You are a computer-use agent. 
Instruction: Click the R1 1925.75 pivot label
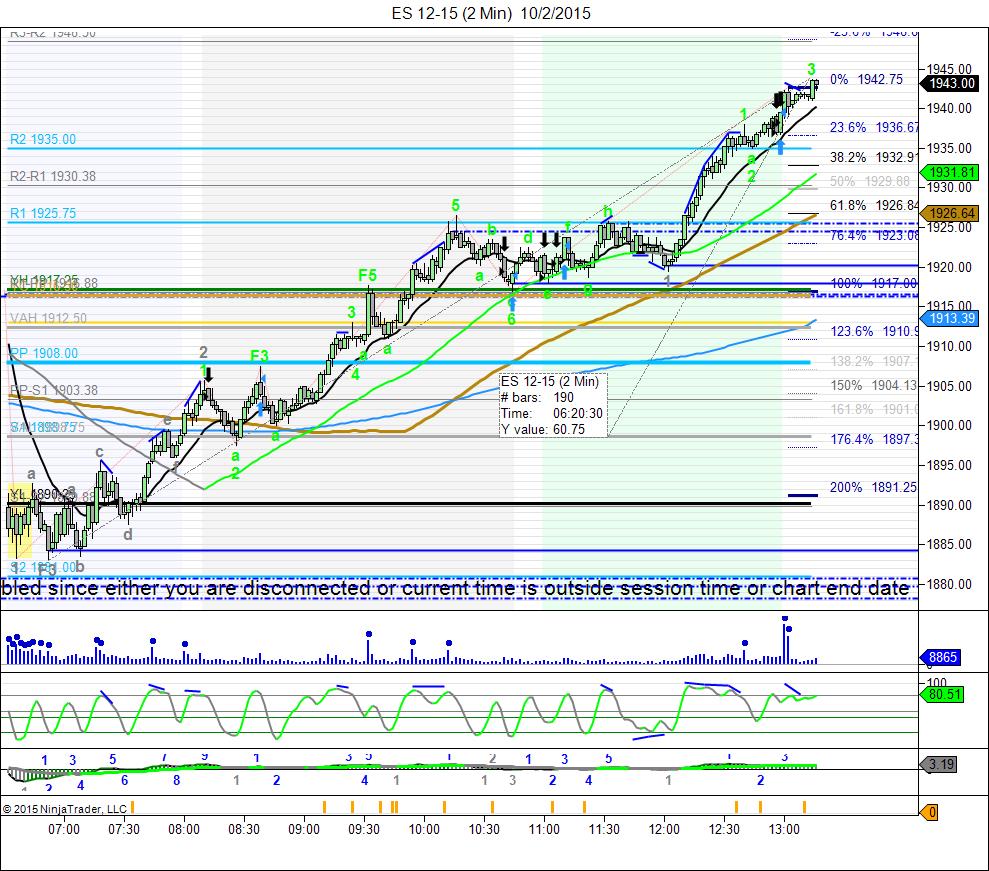(x=43, y=213)
